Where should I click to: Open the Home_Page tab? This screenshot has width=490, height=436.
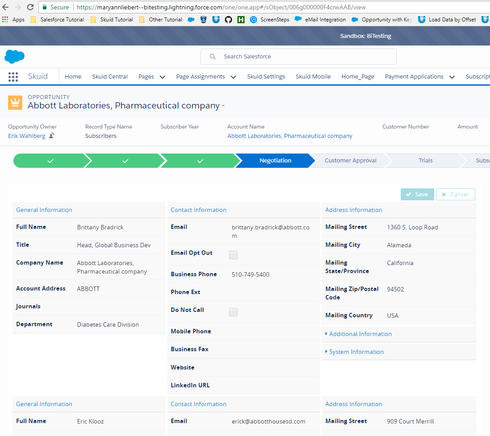[x=358, y=77]
